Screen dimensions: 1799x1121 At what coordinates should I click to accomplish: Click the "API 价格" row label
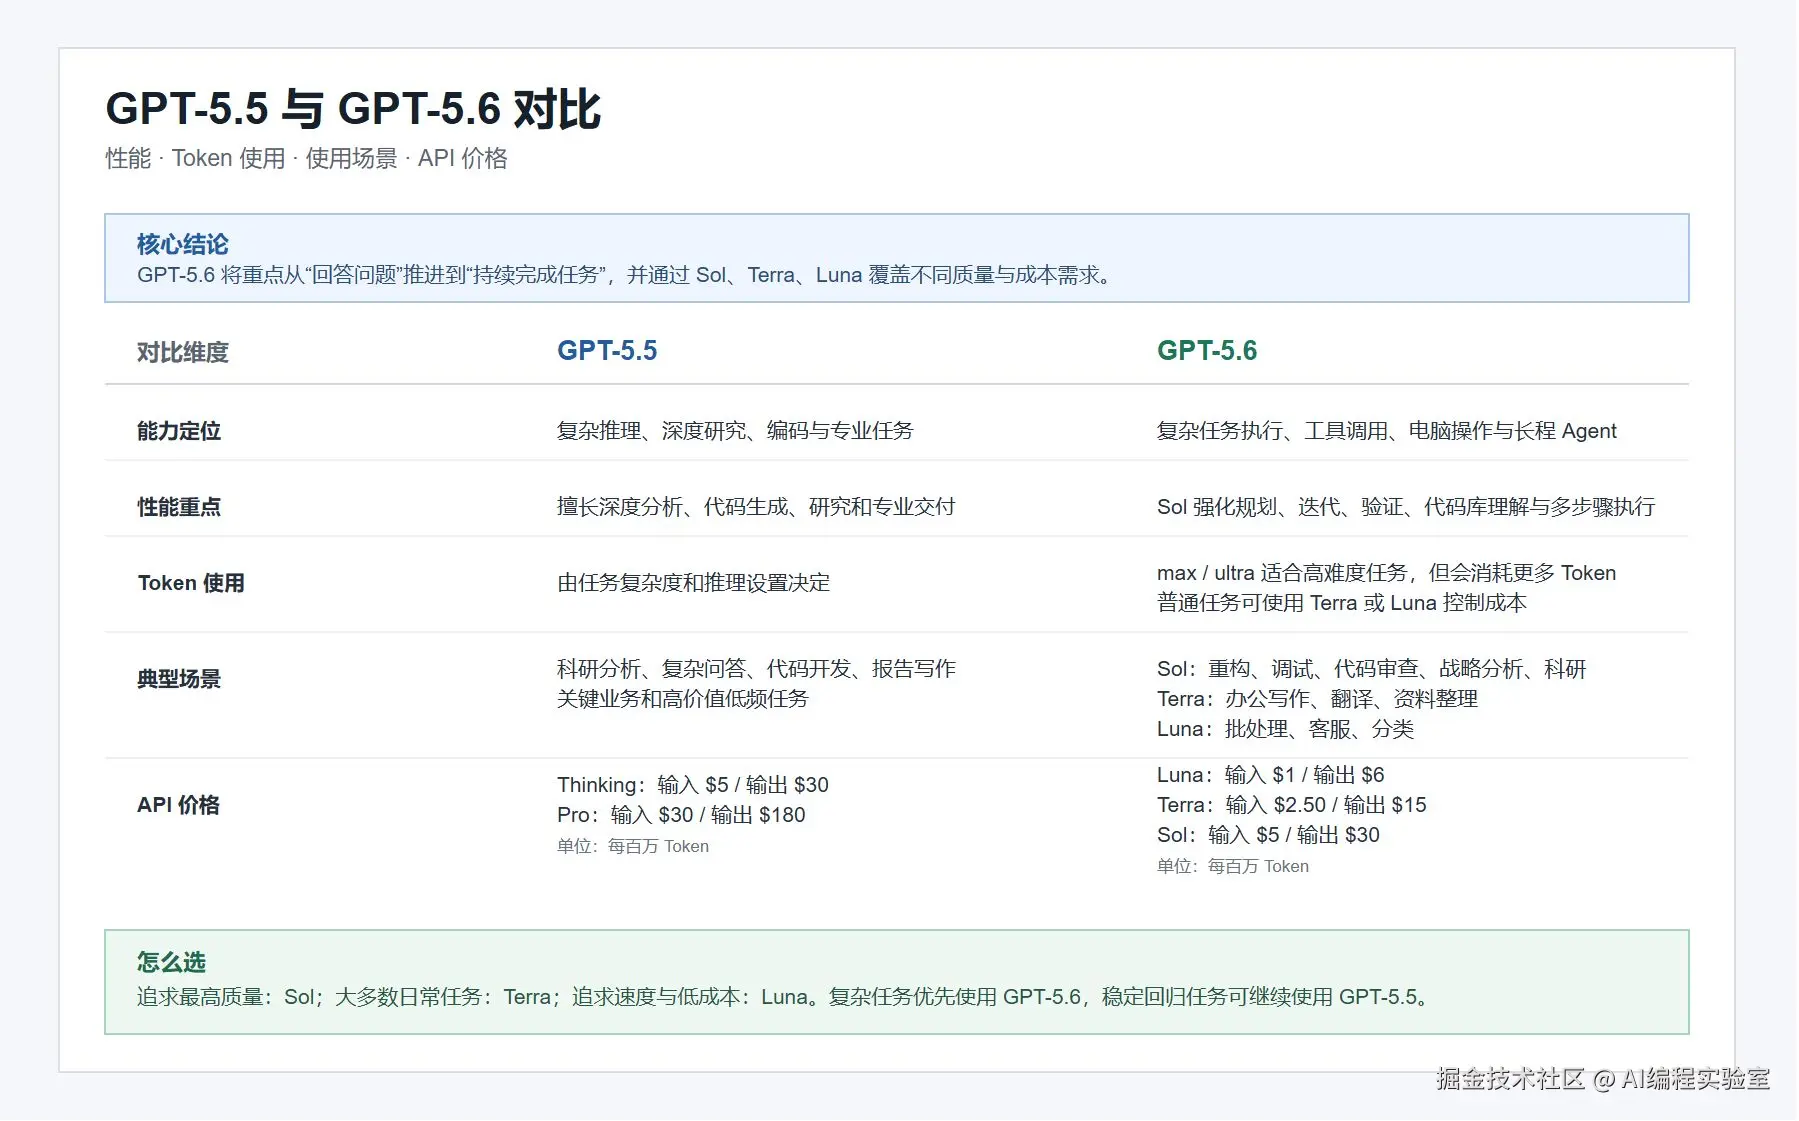[x=178, y=805]
